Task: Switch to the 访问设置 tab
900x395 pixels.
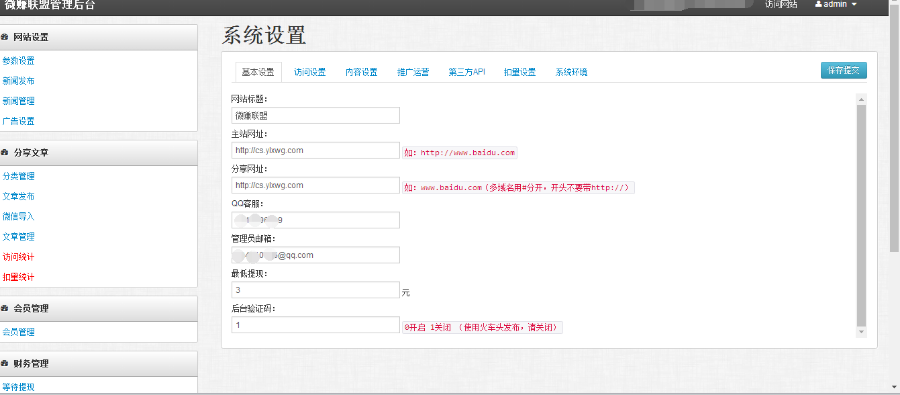Action: [310, 72]
